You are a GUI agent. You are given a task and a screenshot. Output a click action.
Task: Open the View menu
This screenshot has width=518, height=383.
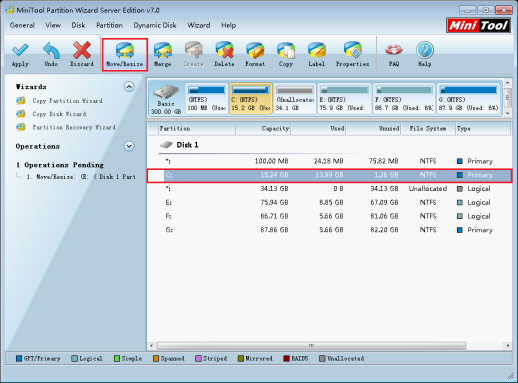click(53, 25)
